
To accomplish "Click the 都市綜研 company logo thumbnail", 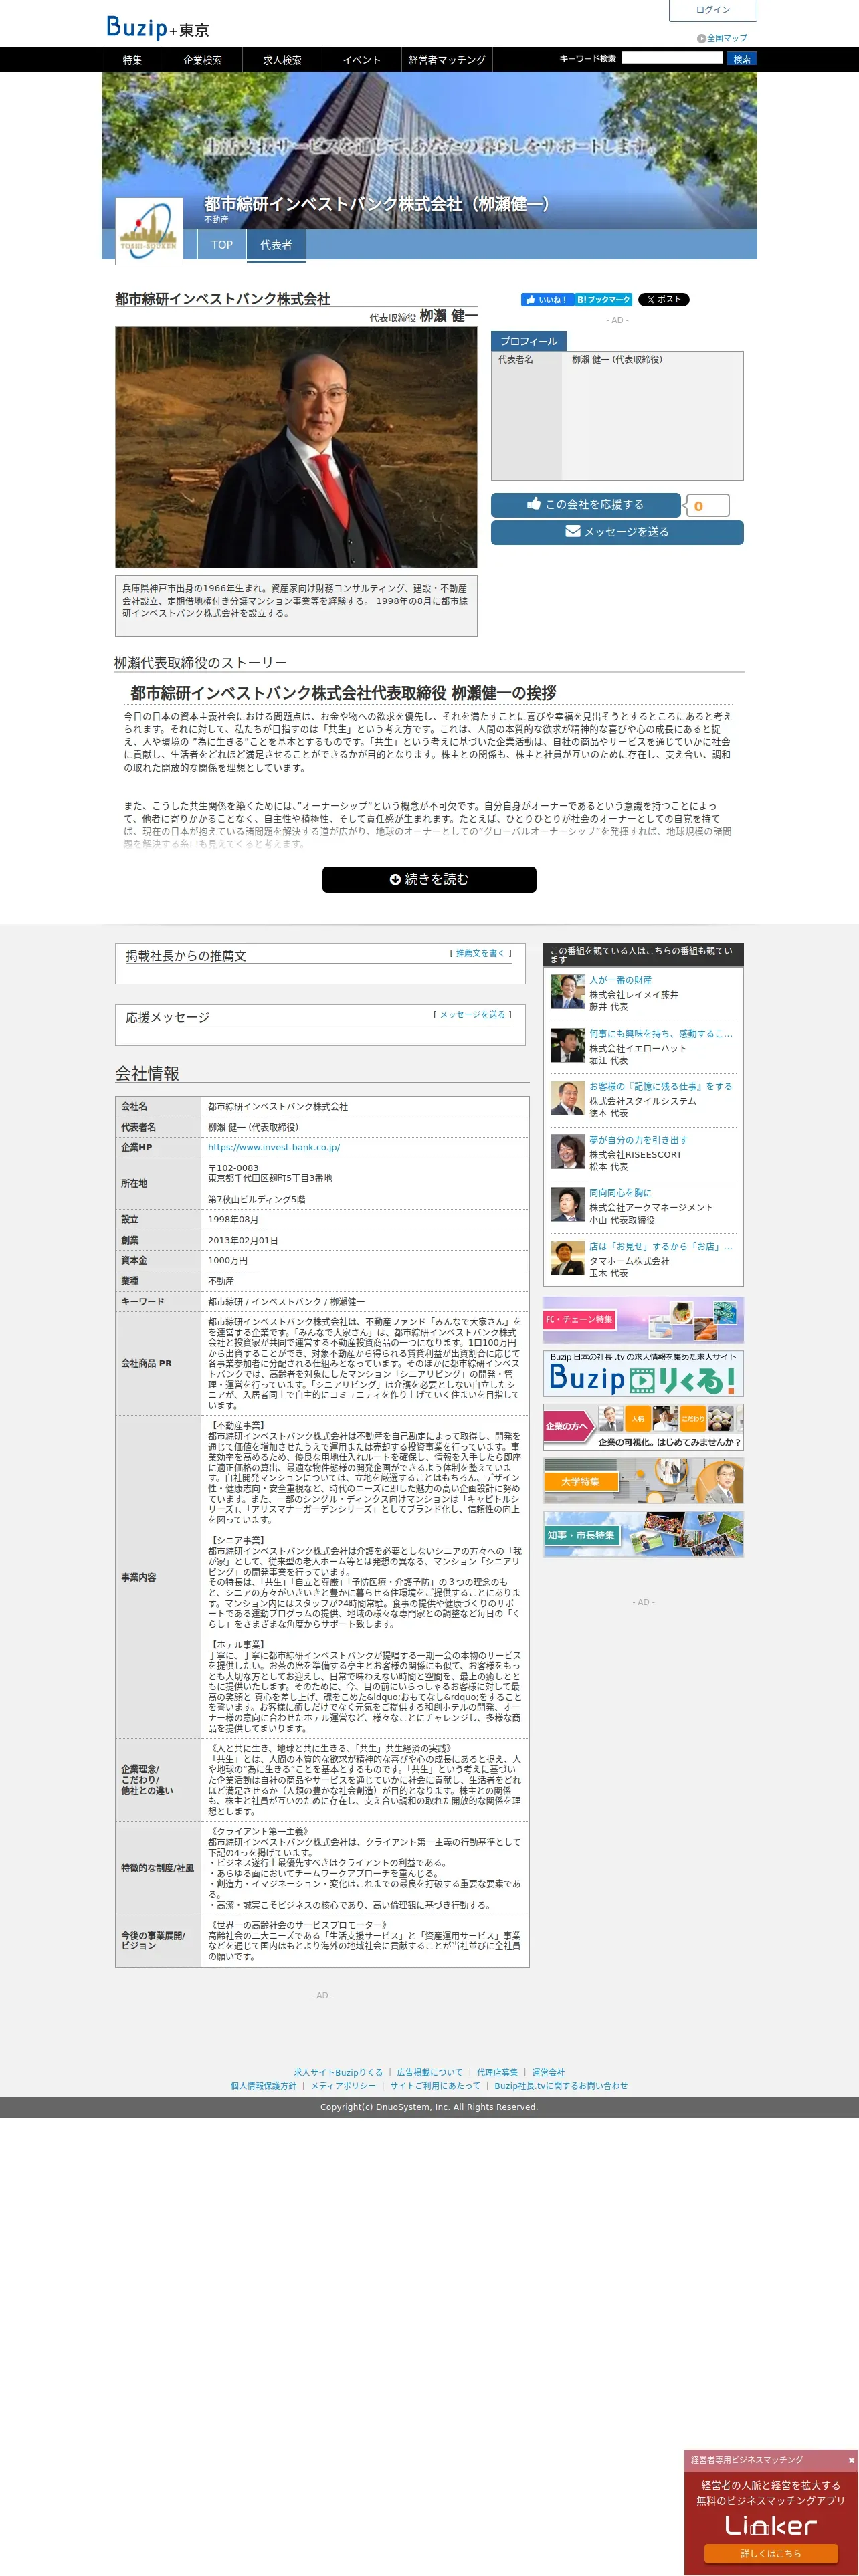I will pos(149,231).
